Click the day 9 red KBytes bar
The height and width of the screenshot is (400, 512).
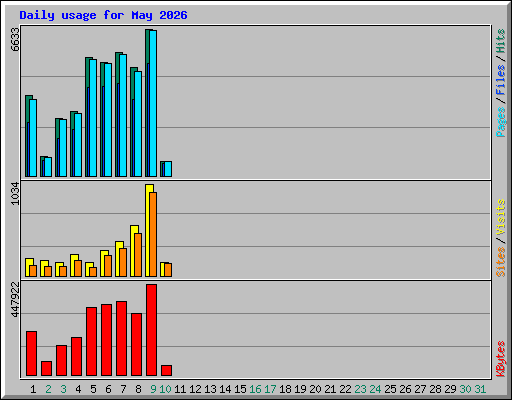(151, 330)
